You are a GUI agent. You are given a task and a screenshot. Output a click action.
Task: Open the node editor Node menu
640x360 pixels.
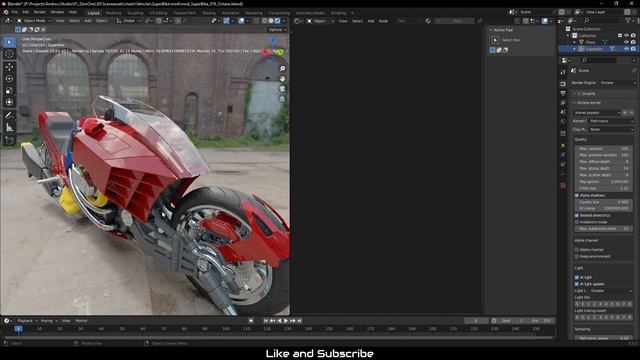(x=383, y=21)
